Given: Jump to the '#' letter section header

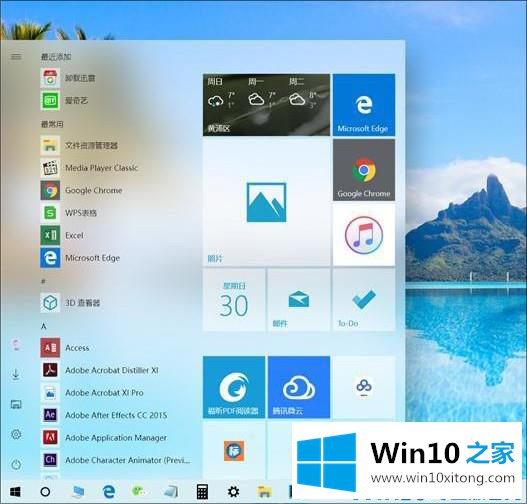Looking at the screenshot, I should point(43,281).
